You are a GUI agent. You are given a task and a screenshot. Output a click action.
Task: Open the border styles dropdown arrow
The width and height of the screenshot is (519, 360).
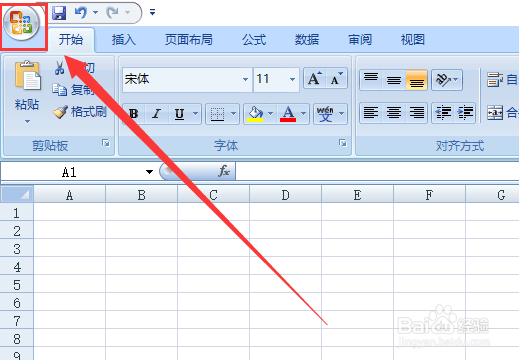tap(234, 114)
